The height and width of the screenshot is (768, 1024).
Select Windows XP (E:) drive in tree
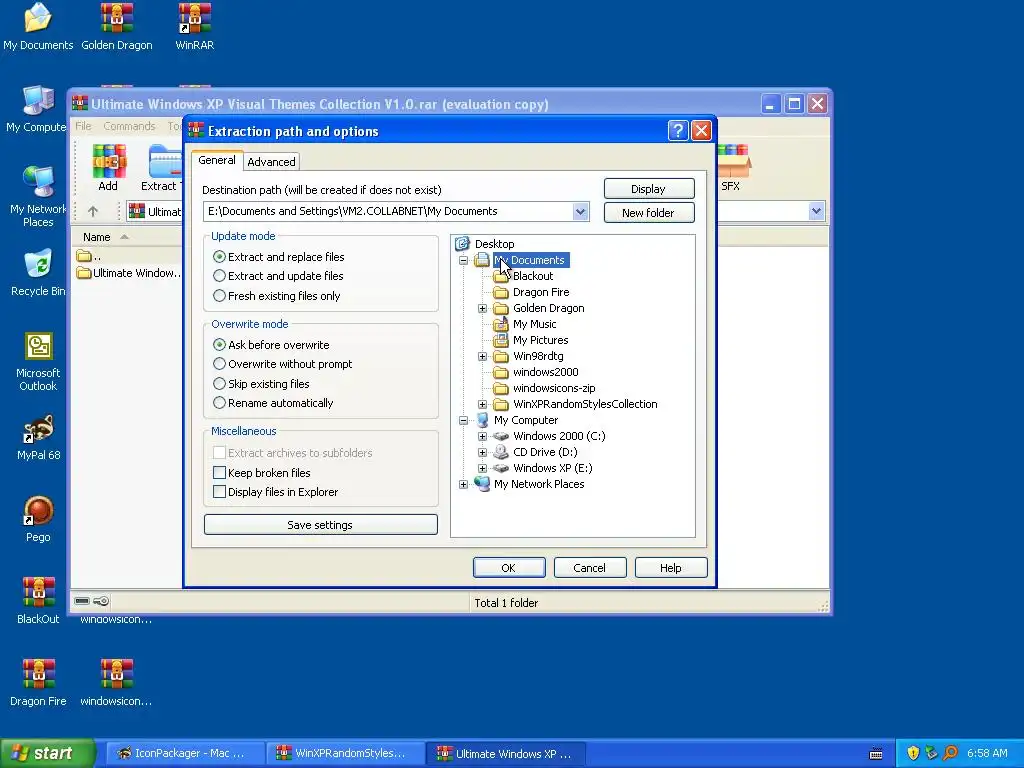coord(552,468)
